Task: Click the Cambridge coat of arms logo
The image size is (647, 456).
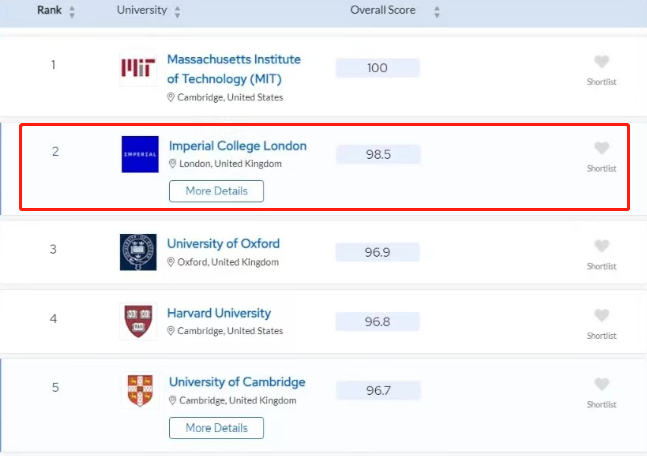Action: [x=140, y=390]
